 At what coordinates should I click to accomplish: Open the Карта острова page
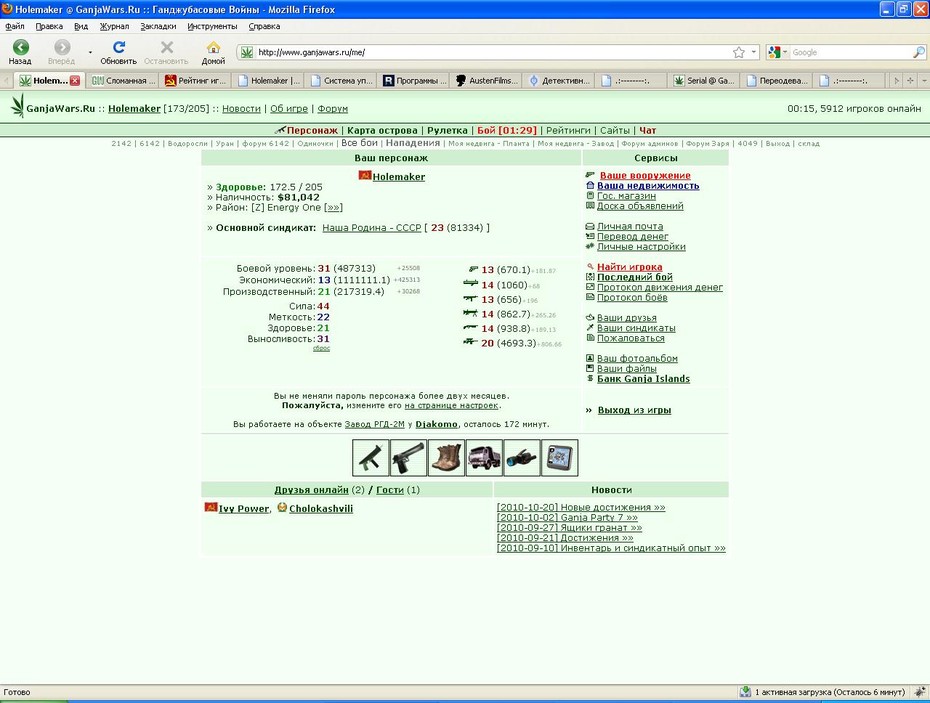click(x=383, y=130)
